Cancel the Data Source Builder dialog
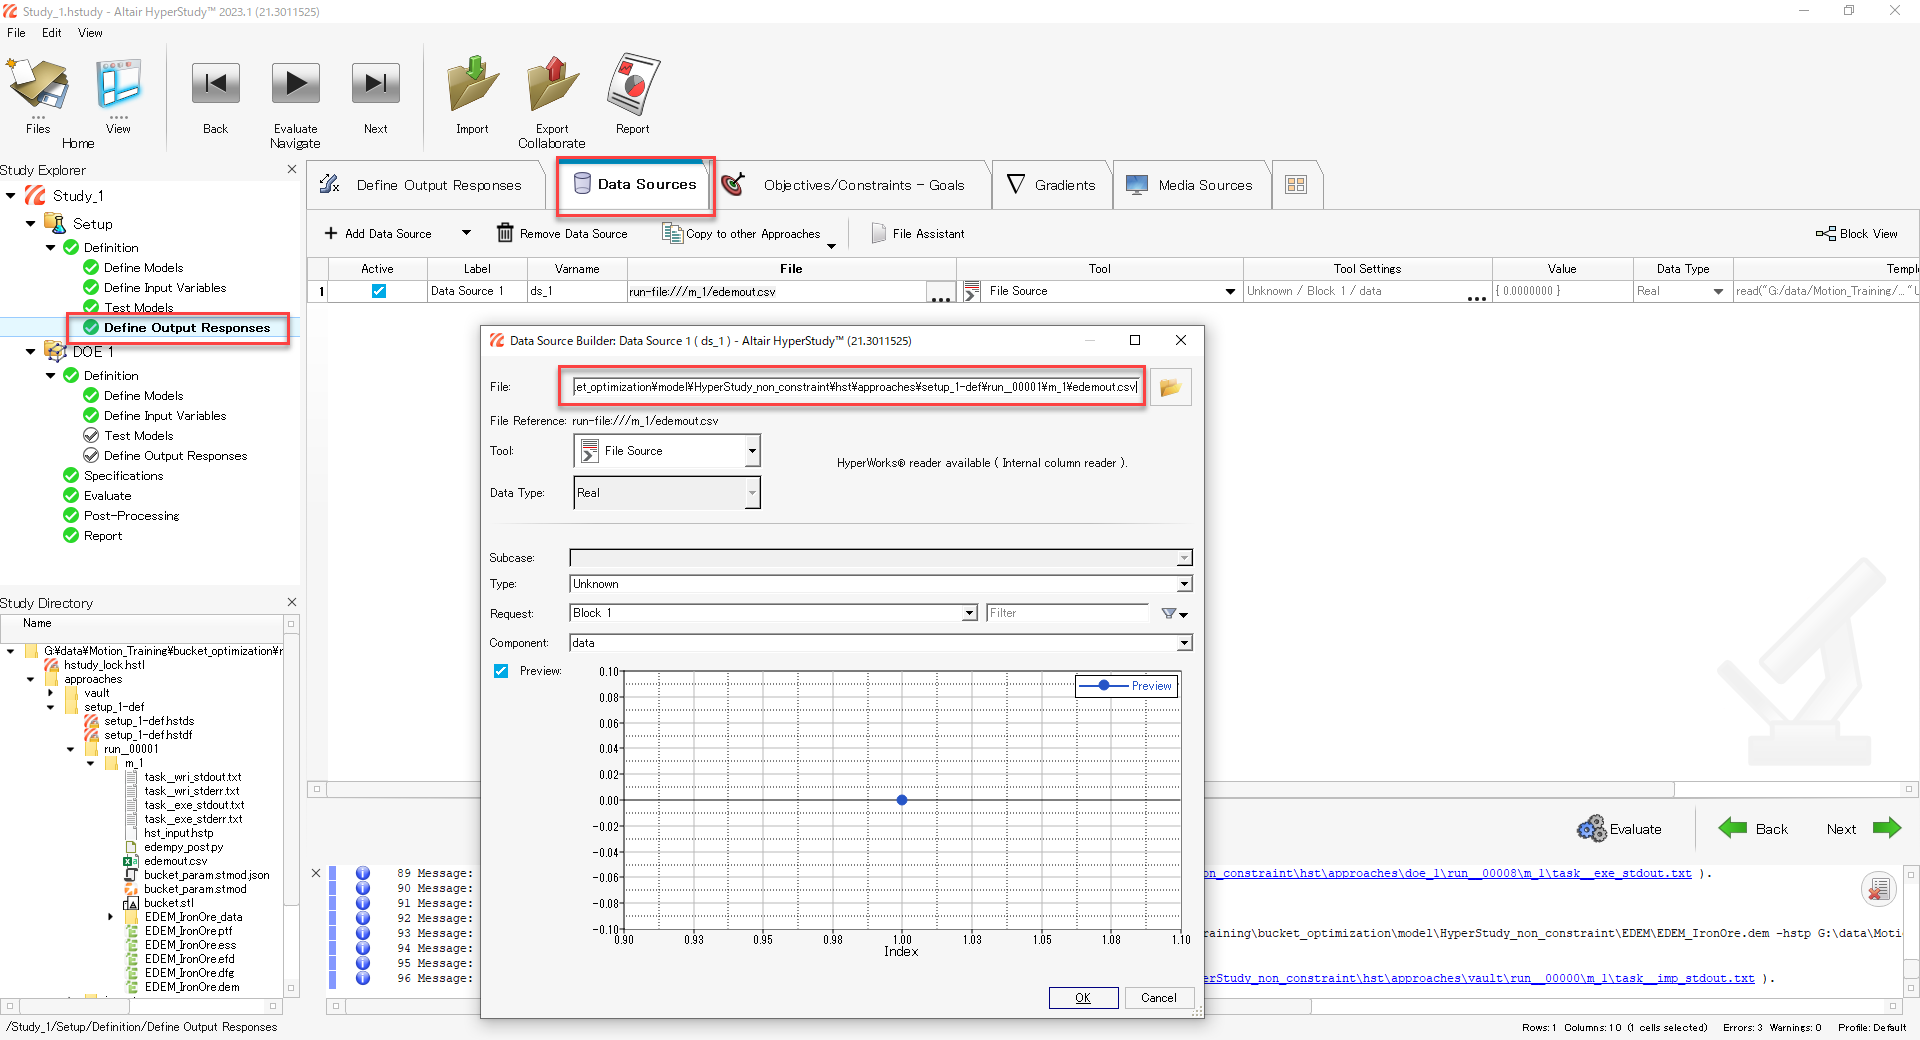The image size is (1920, 1040). pos(1159,998)
